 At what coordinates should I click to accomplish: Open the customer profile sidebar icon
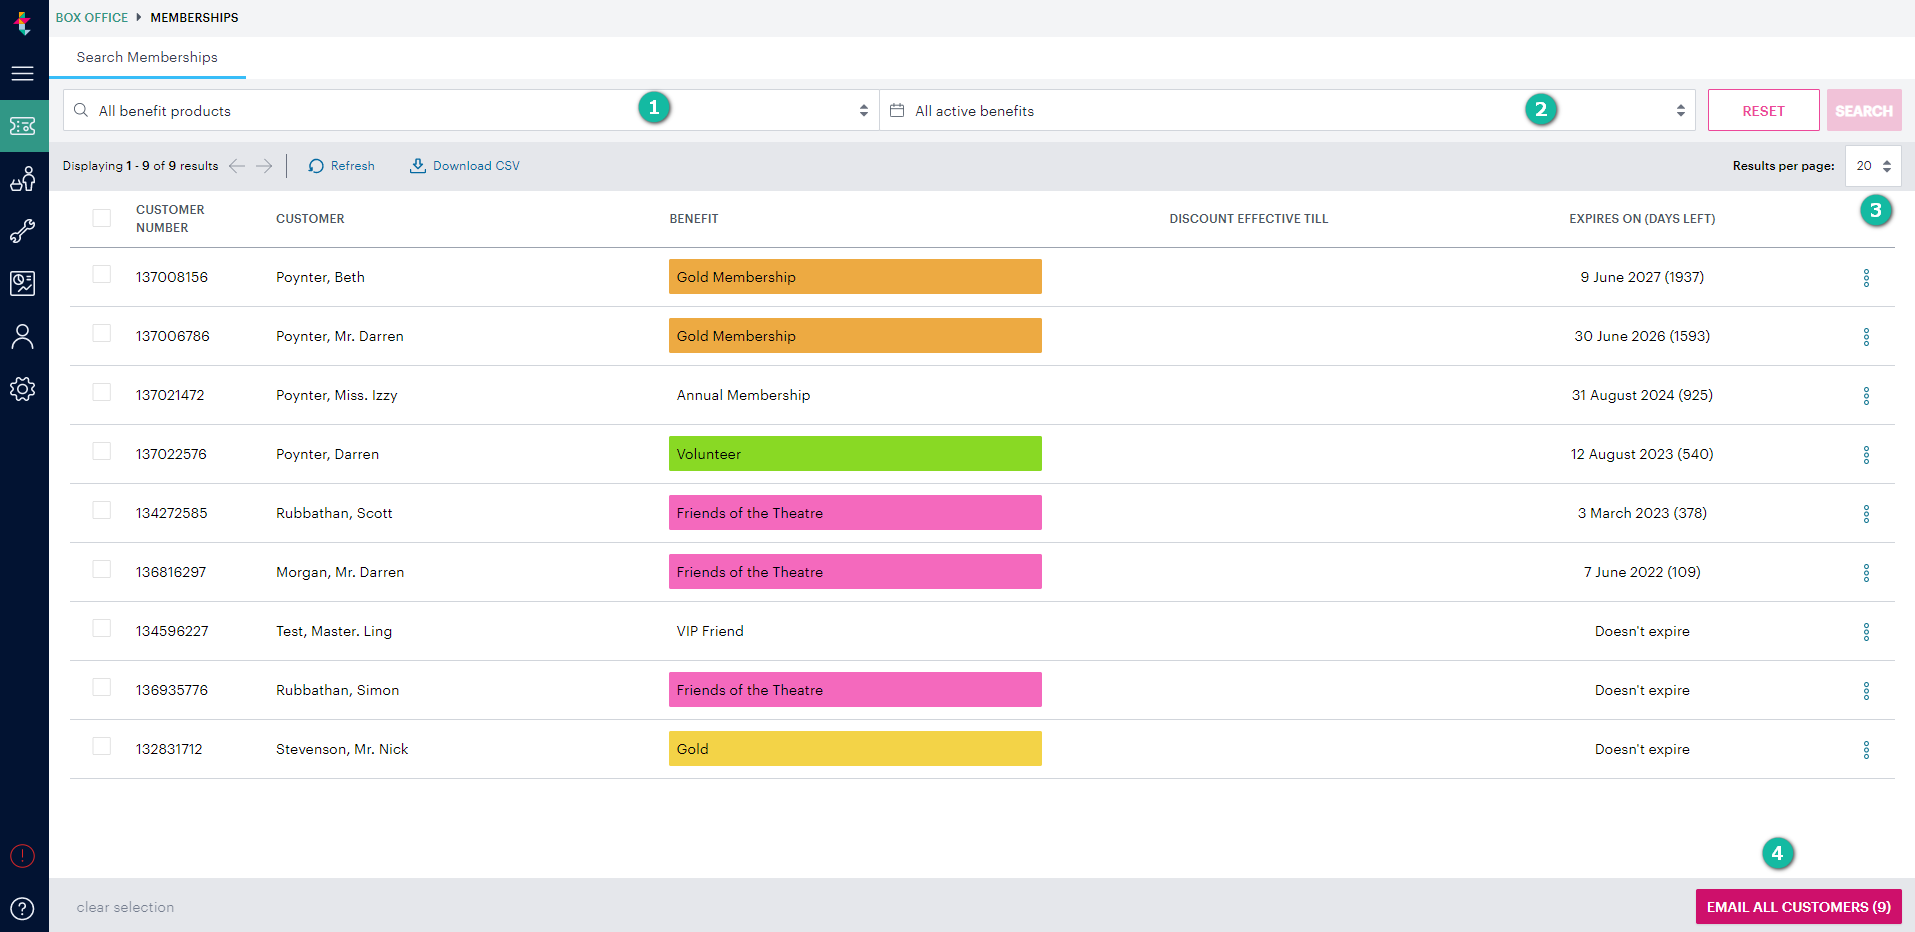pos(22,337)
